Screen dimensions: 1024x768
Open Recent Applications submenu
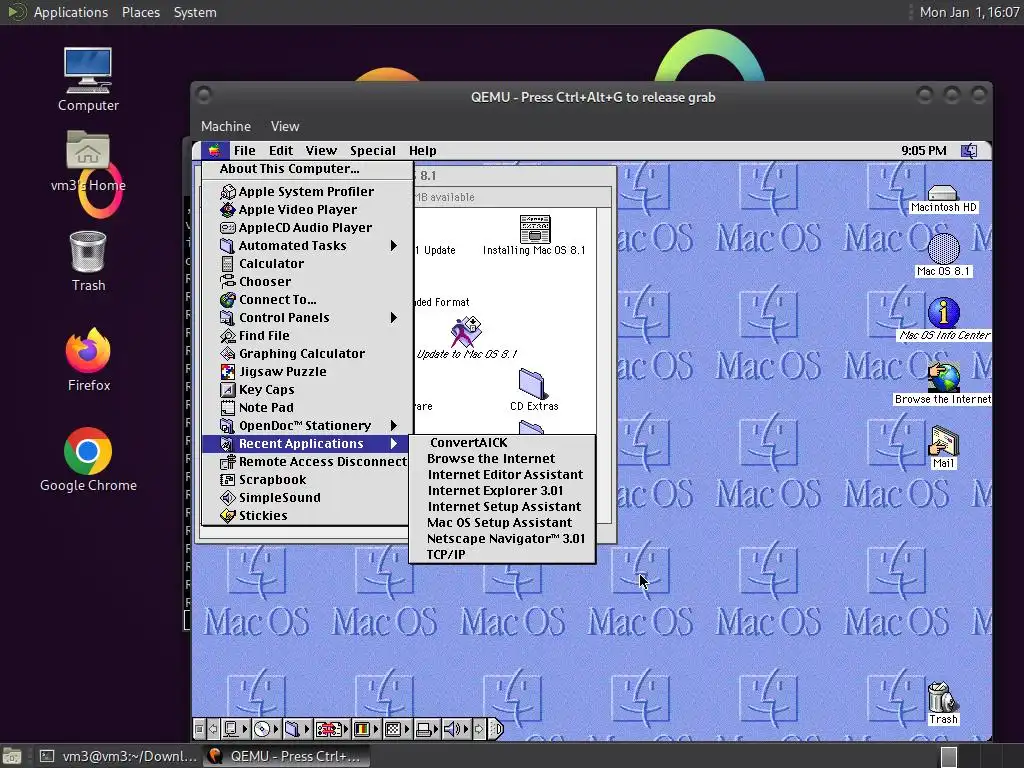click(x=307, y=443)
